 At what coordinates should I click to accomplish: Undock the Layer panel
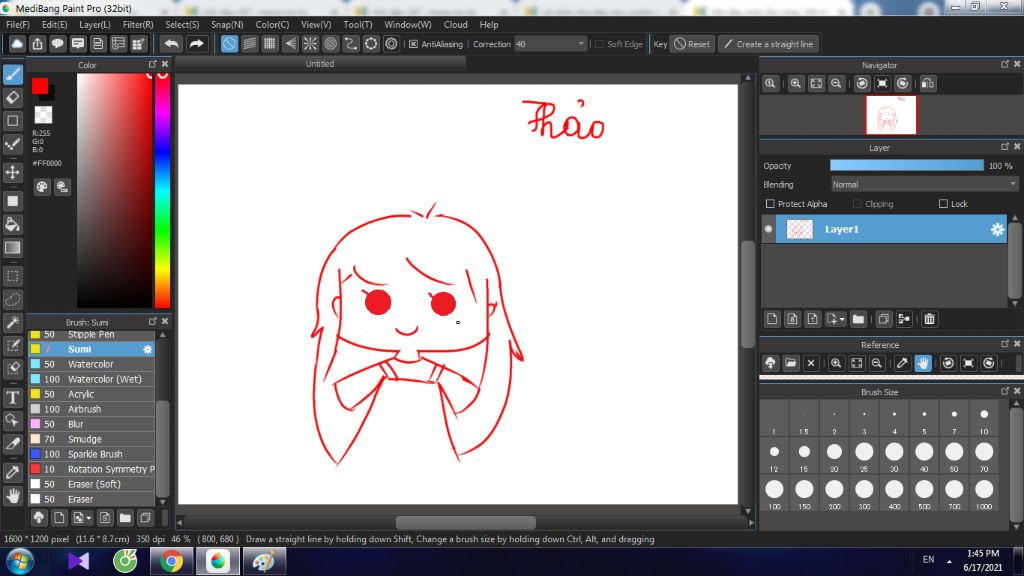click(x=1005, y=147)
